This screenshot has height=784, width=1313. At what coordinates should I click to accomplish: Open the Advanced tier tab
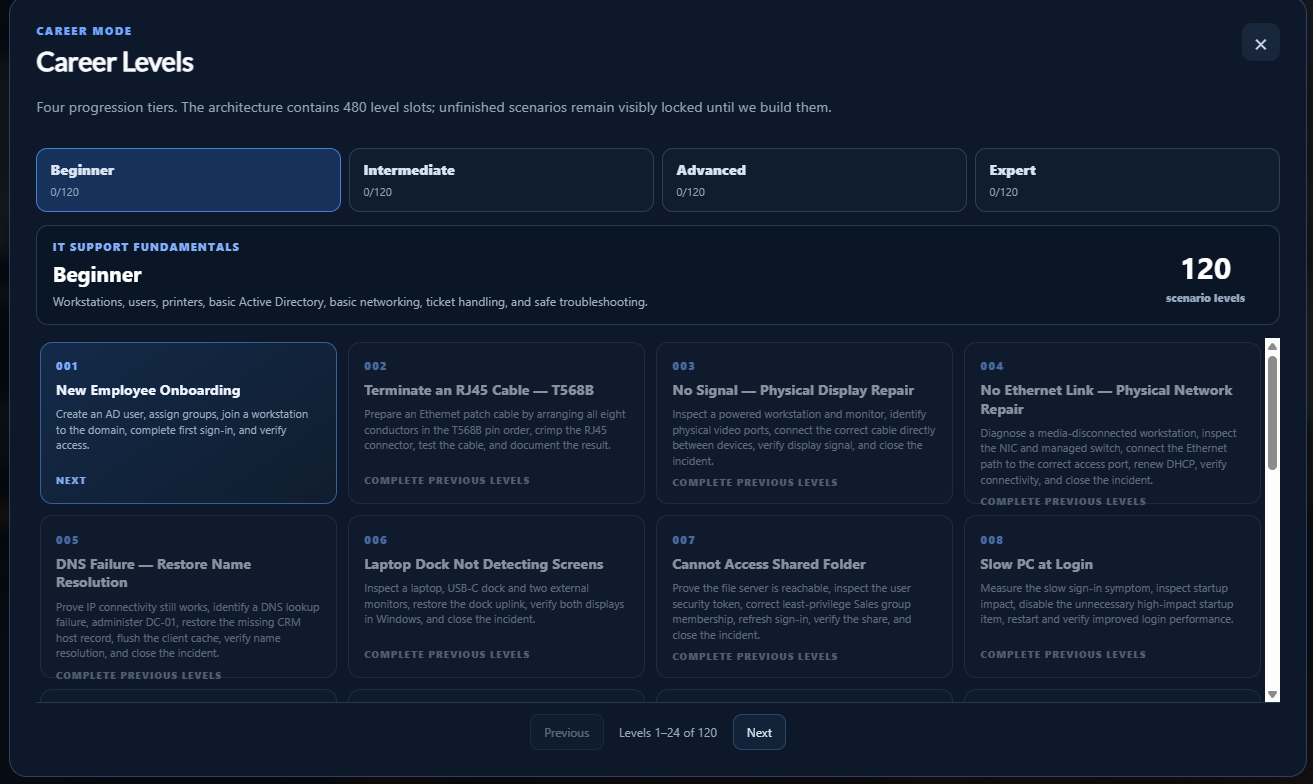point(814,180)
